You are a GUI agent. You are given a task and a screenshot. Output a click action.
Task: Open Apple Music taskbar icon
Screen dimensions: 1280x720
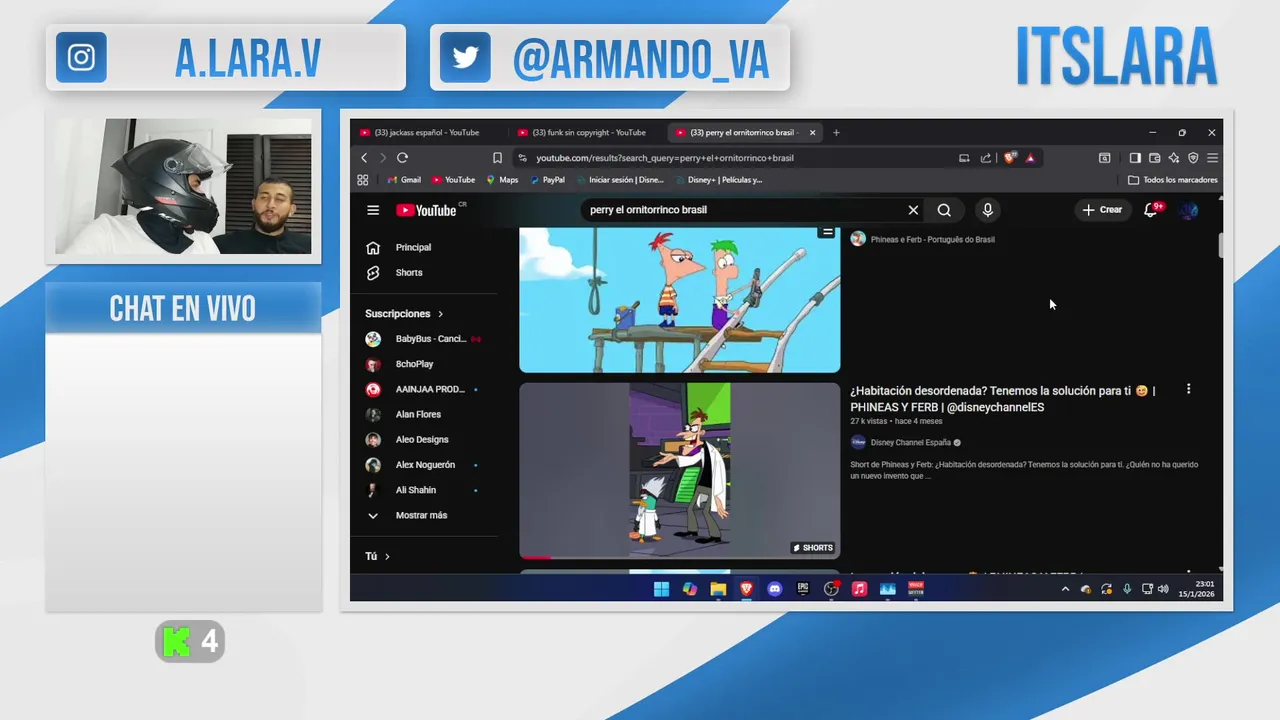click(859, 589)
